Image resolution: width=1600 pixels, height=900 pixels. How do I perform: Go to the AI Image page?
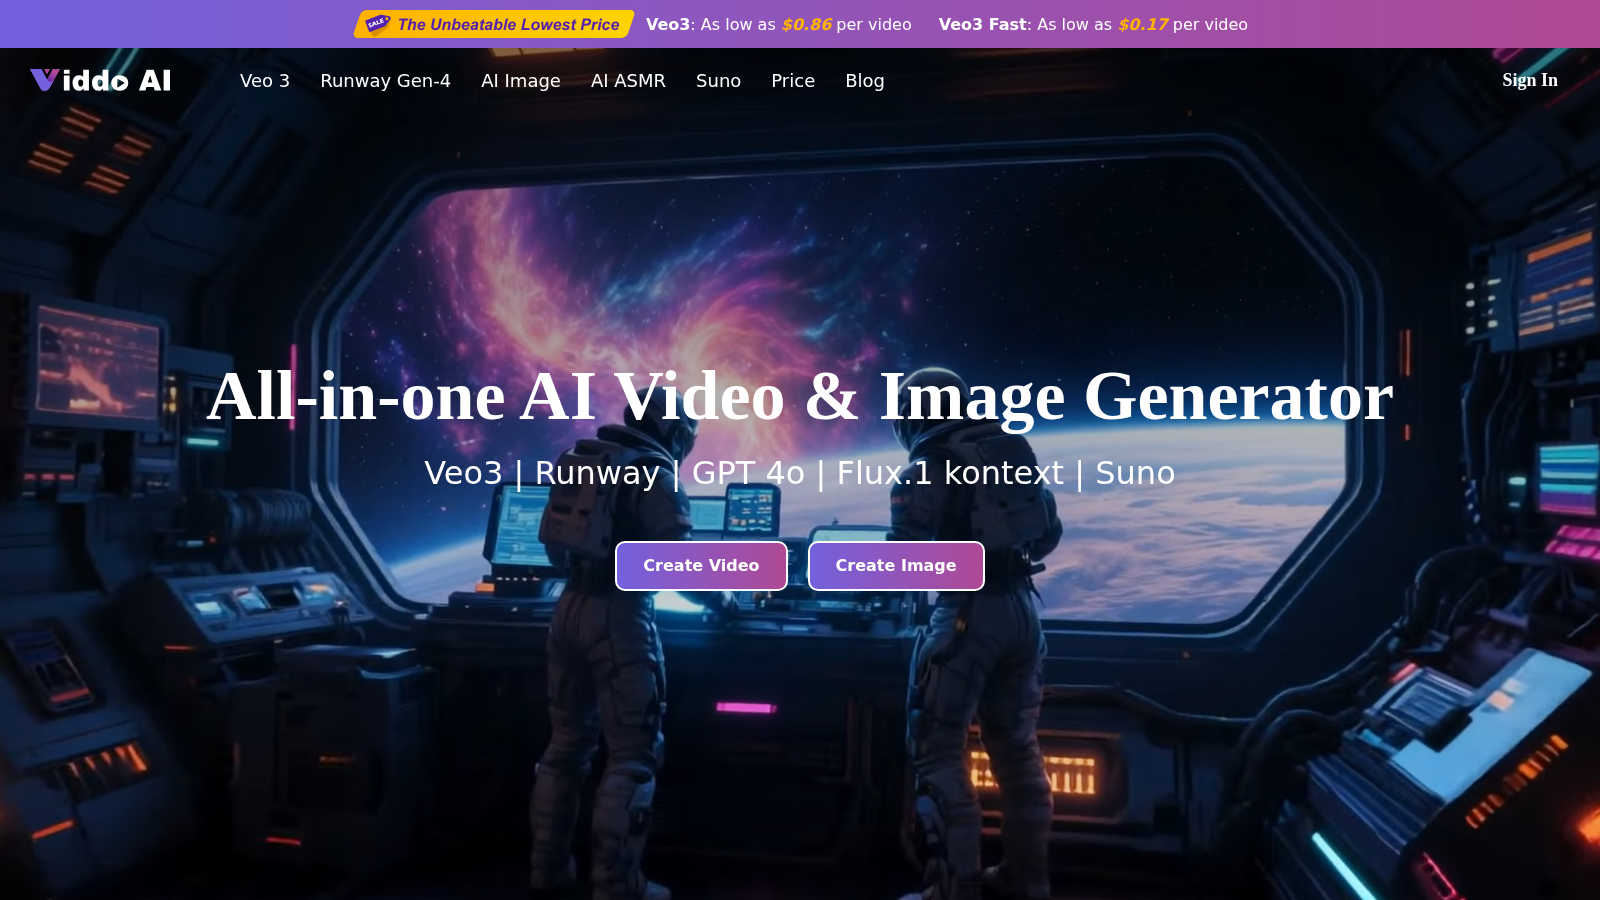[521, 81]
